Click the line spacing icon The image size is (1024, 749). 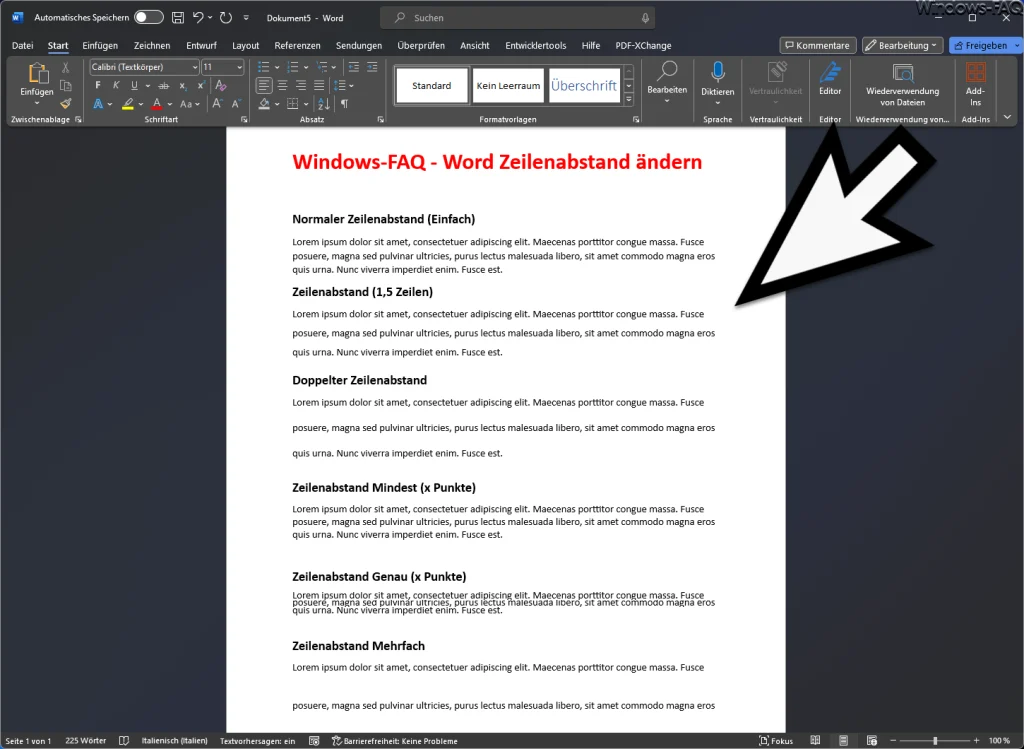pos(339,86)
